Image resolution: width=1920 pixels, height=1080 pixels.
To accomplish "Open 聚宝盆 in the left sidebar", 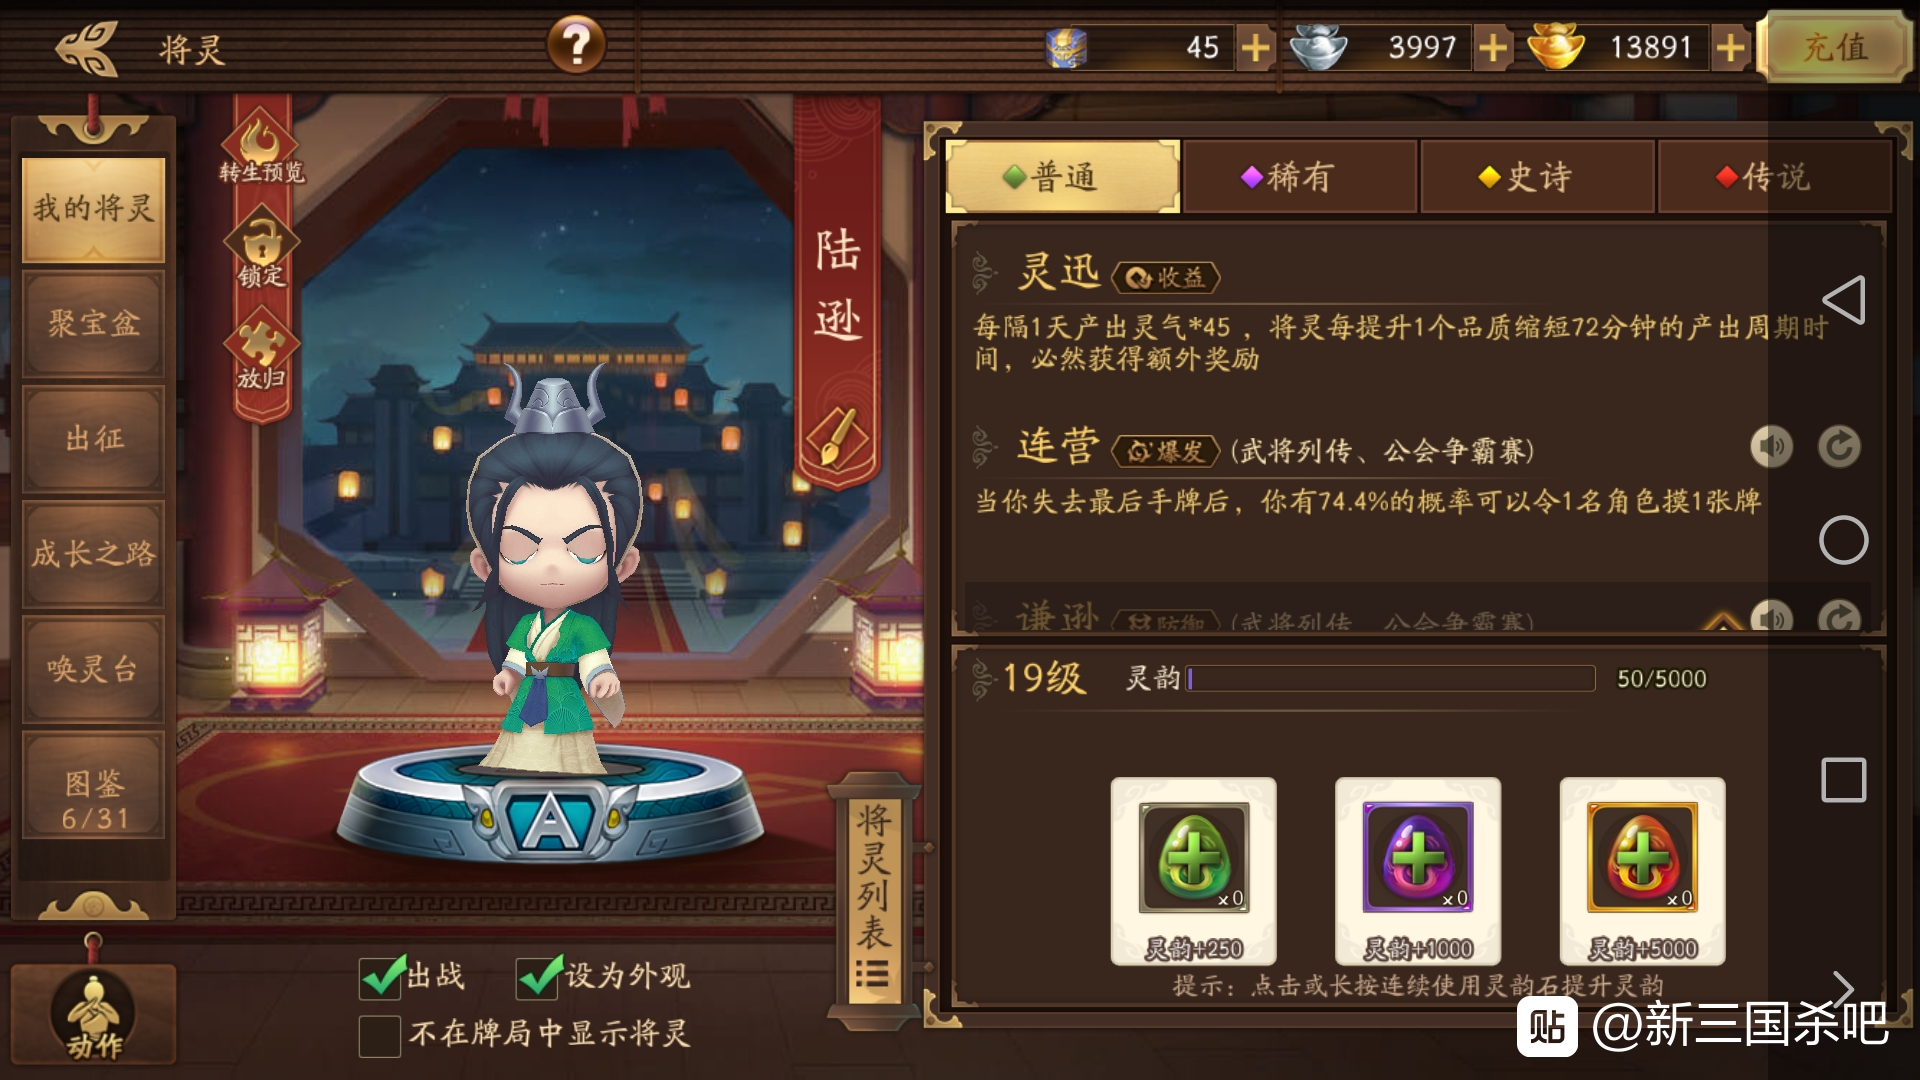I will click(93, 324).
